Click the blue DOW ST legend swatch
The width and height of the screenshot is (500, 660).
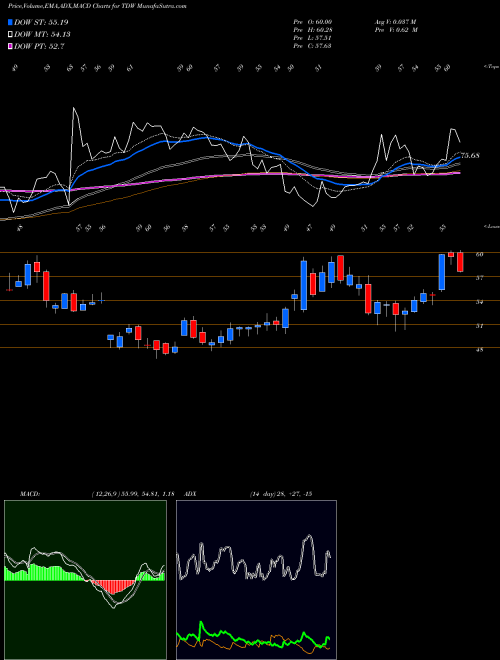point(10,22)
